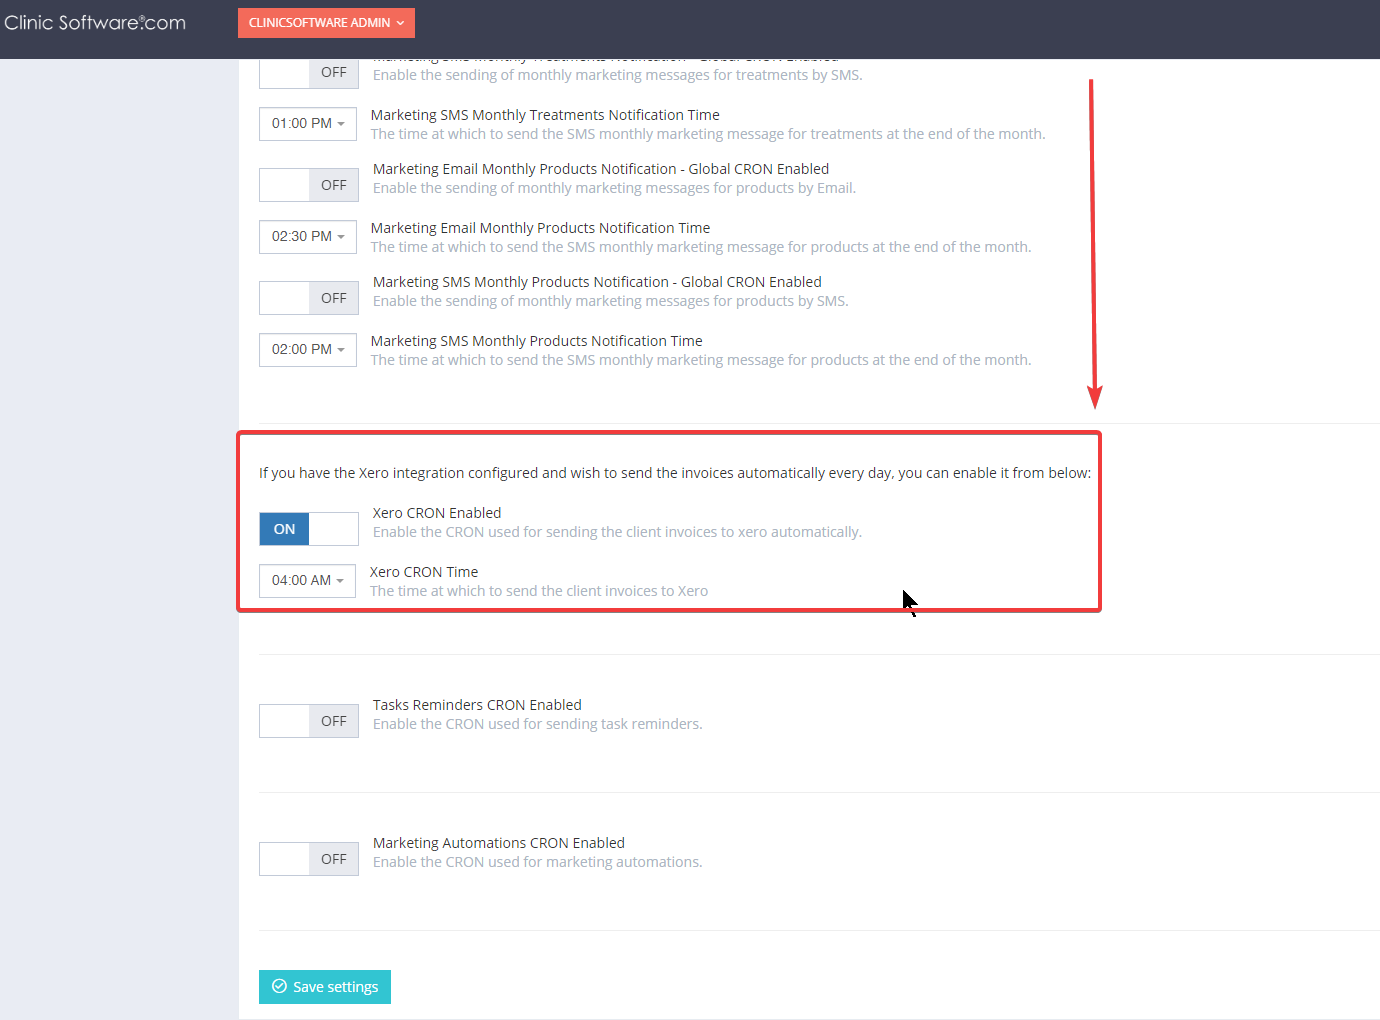Click the Xero integration description sentence
The height and width of the screenshot is (1020, 1380).
click(675, 473)
